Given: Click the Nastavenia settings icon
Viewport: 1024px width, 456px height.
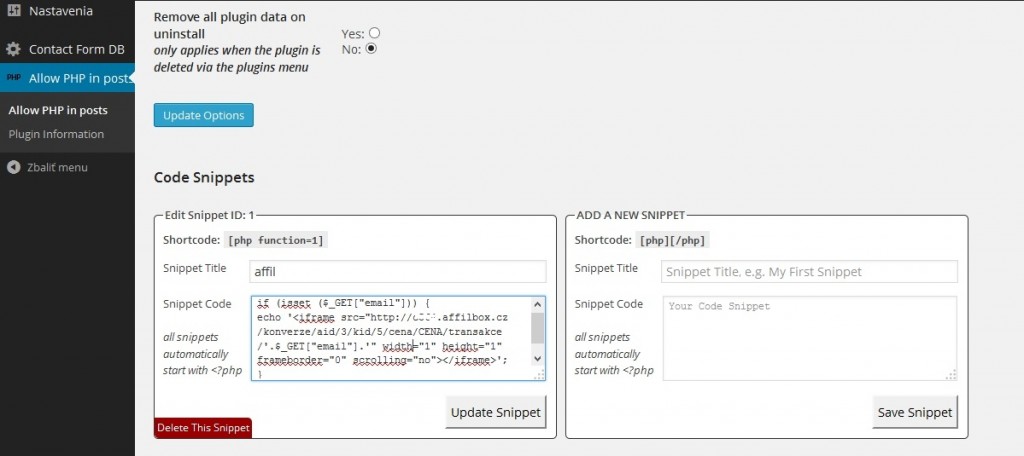Looking at the screenshot, I should 13,12.
